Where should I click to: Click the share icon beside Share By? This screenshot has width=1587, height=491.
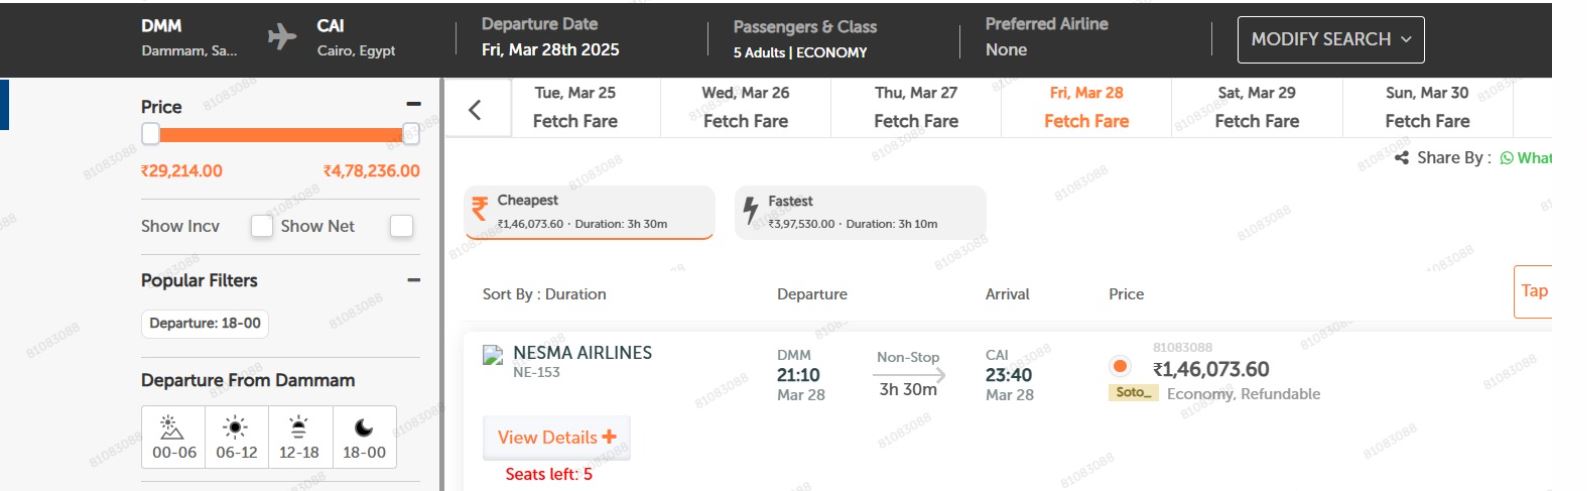pos(1402,157)
